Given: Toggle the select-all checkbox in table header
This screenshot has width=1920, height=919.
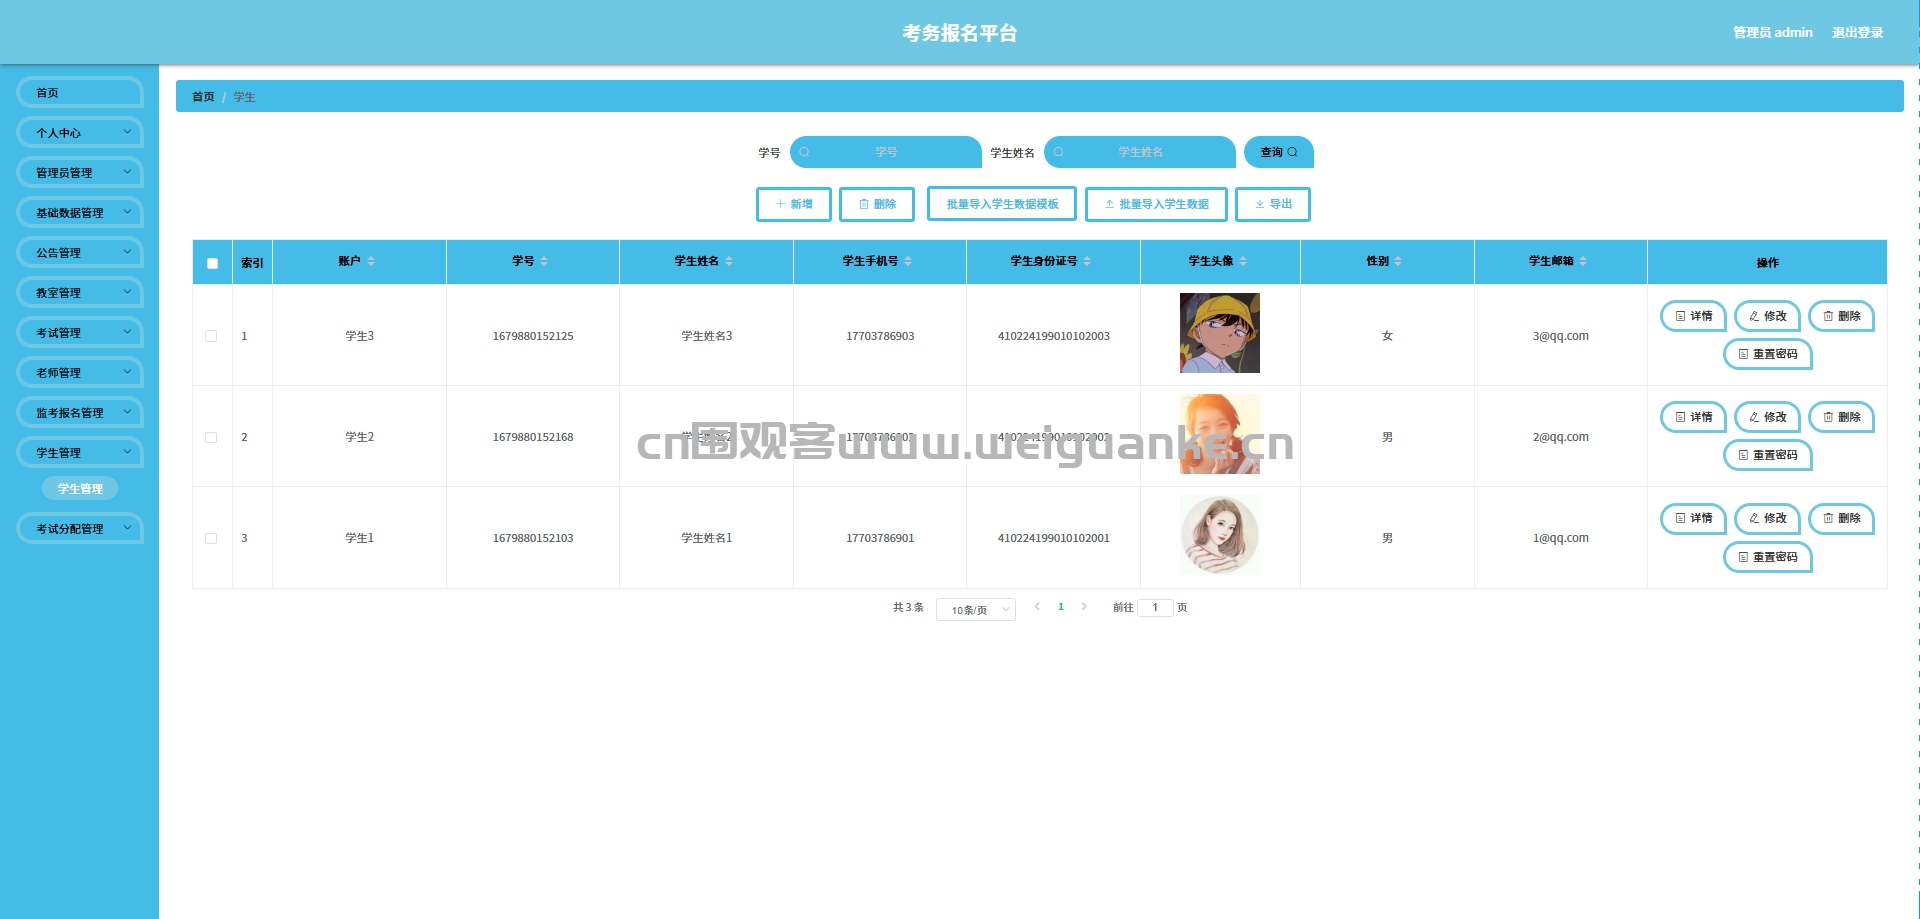Looking at the screenshot, I should [212, 263].
